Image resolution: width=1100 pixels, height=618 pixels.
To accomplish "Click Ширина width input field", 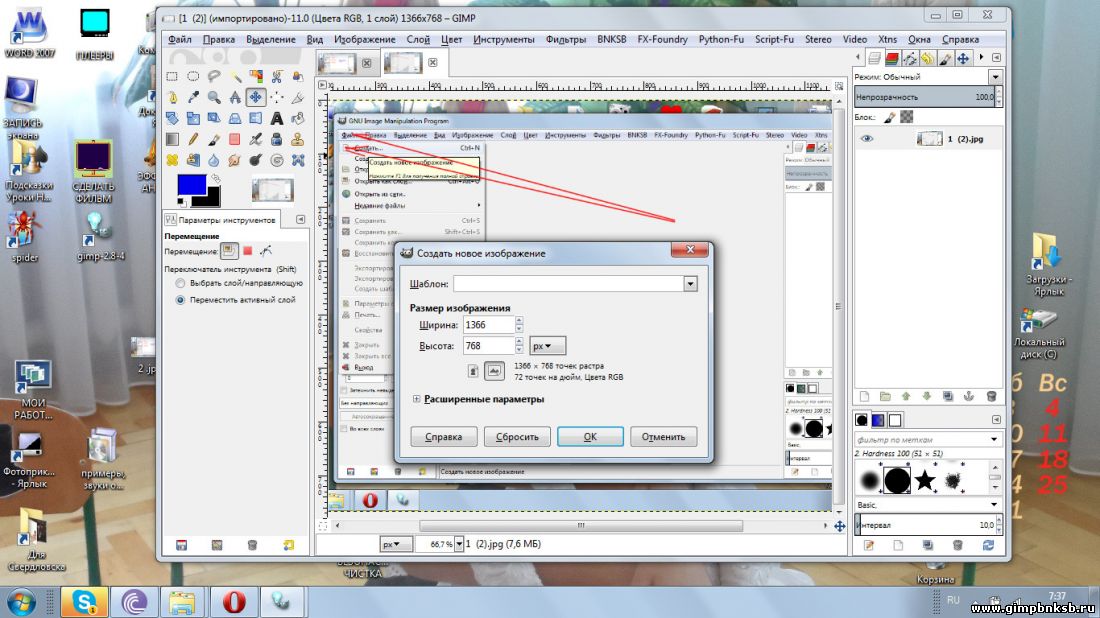I will [489, 325].
